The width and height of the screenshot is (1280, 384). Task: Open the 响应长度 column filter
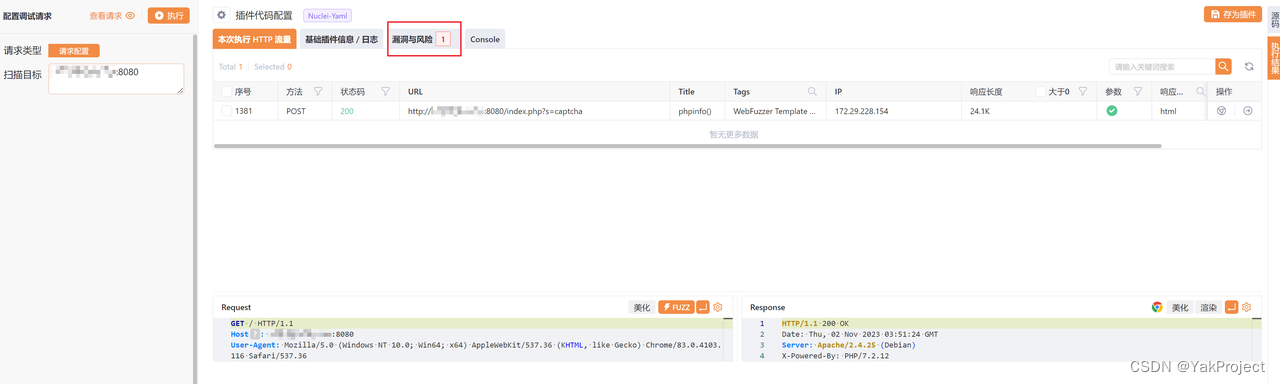[x=1083, y=91]
